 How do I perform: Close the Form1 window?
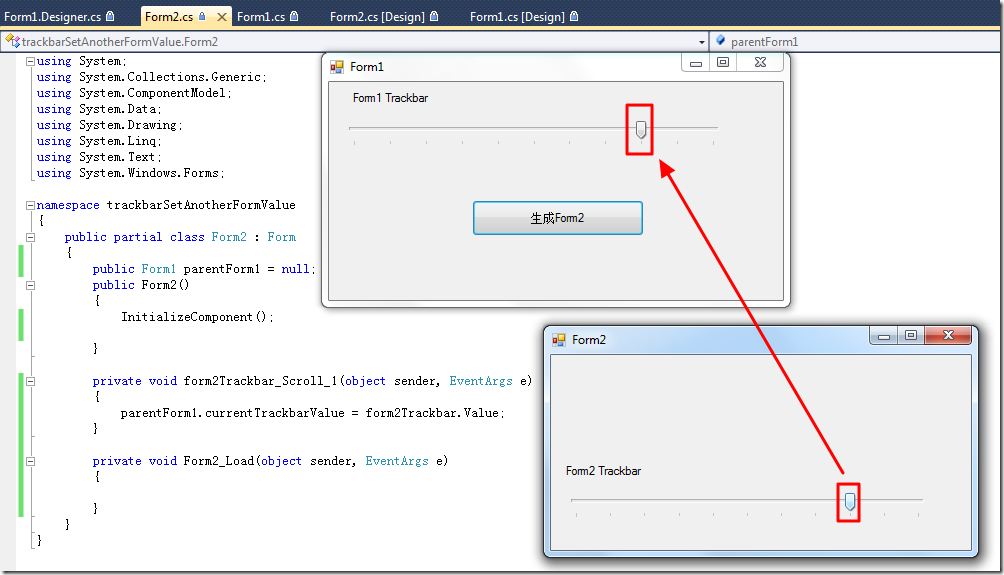coord(761,63)
